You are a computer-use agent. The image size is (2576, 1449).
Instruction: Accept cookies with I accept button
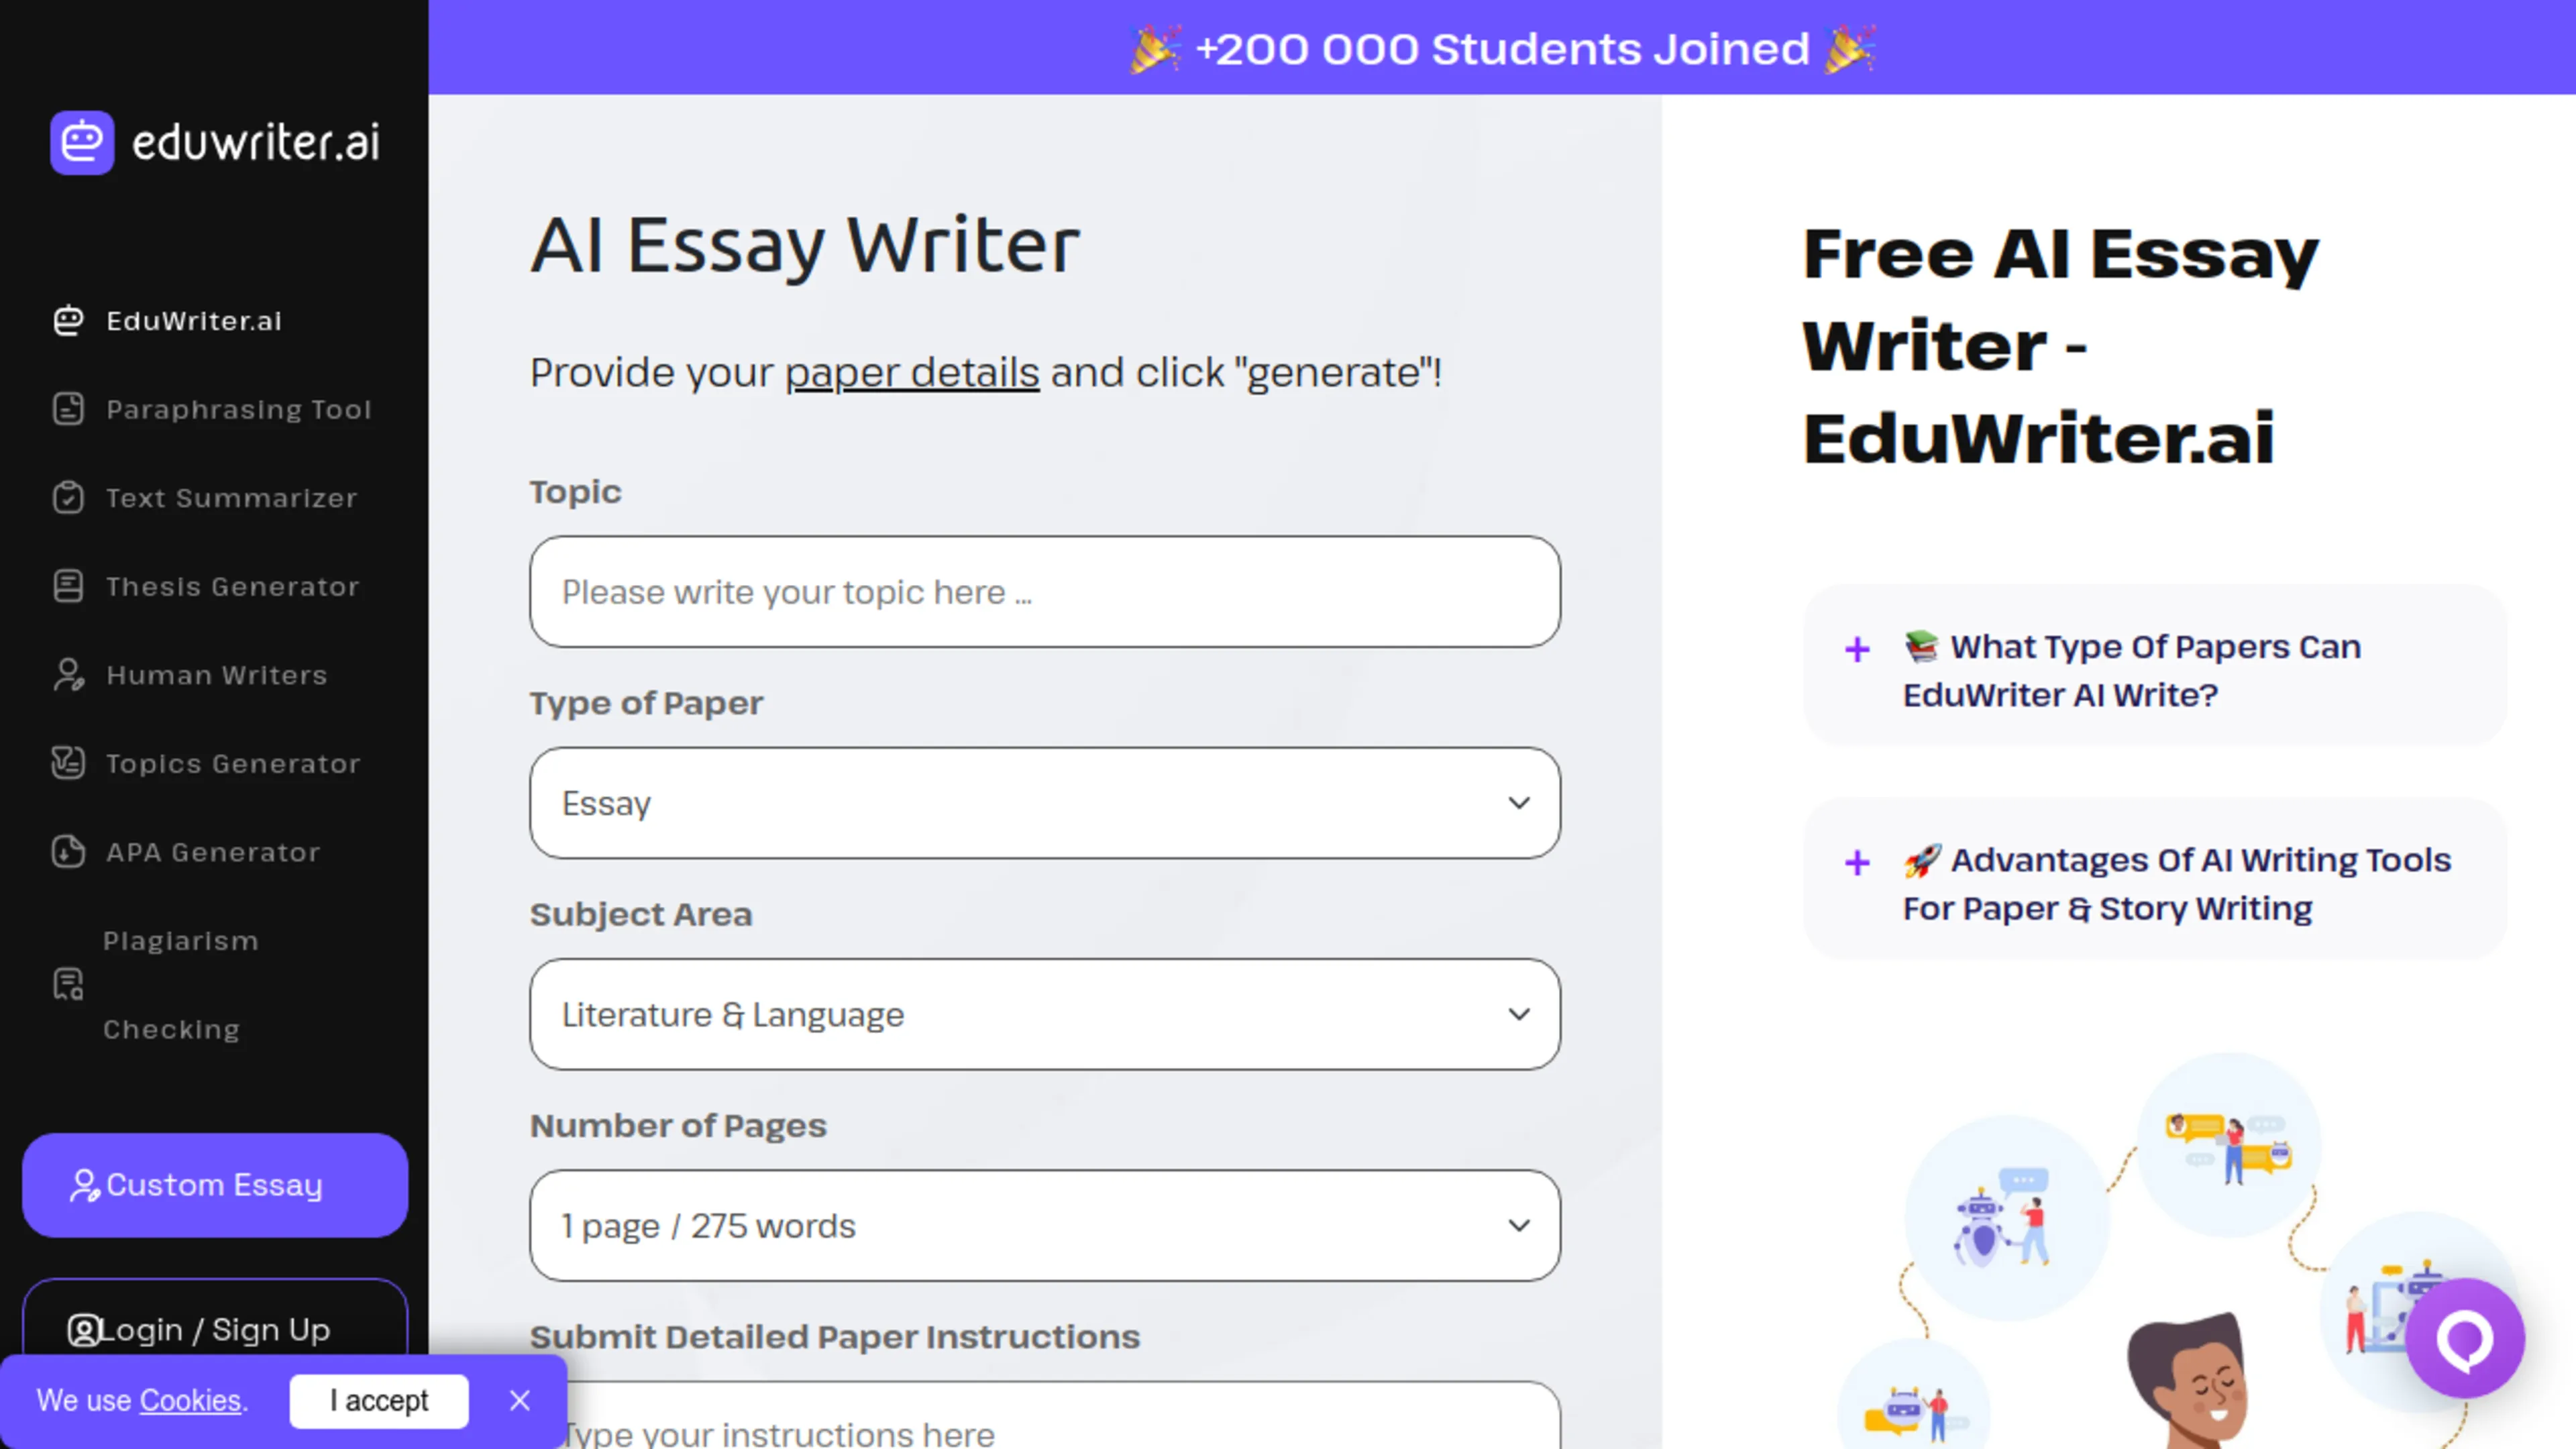(x=379, y=1401)
